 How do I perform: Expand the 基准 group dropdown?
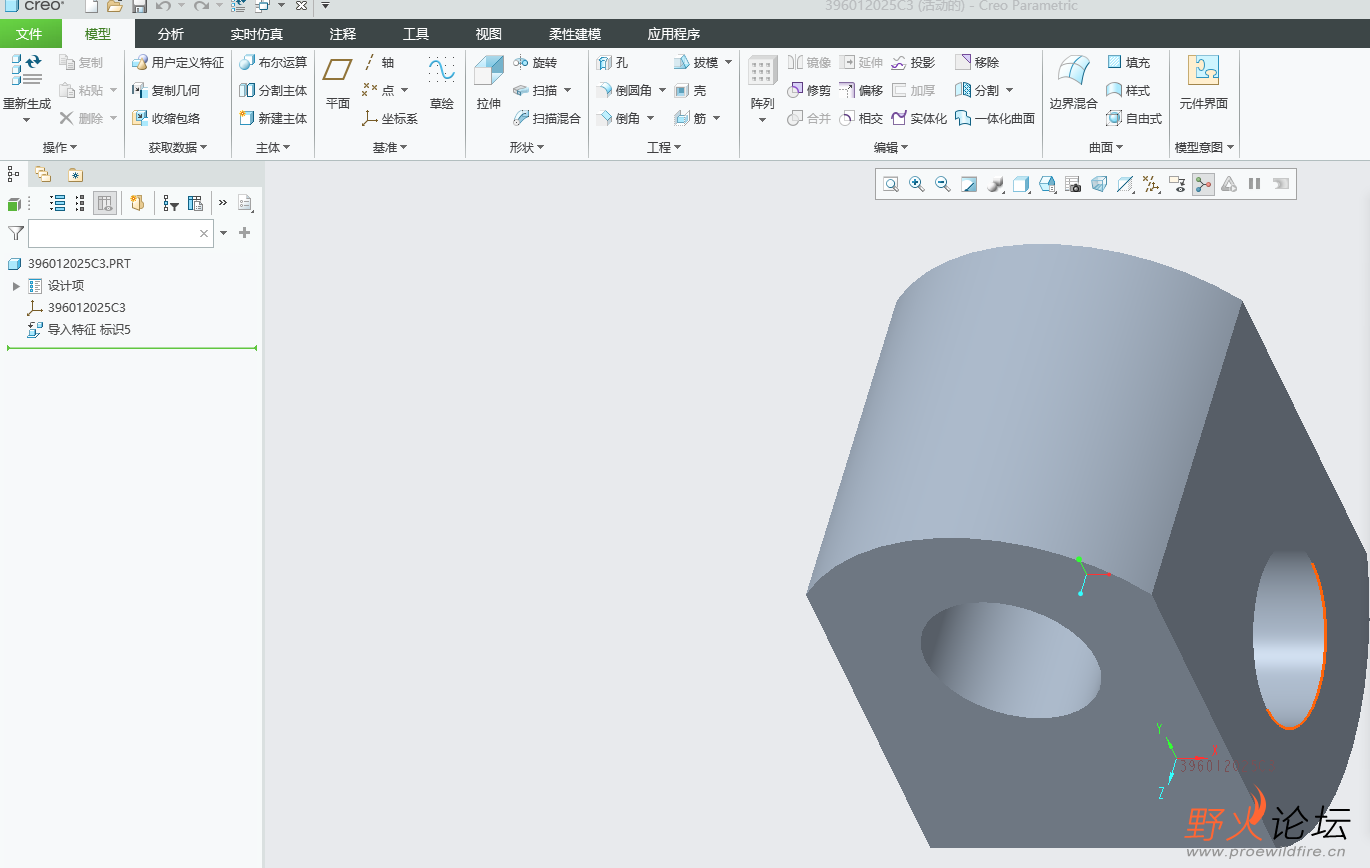click(x=390, y=147)
